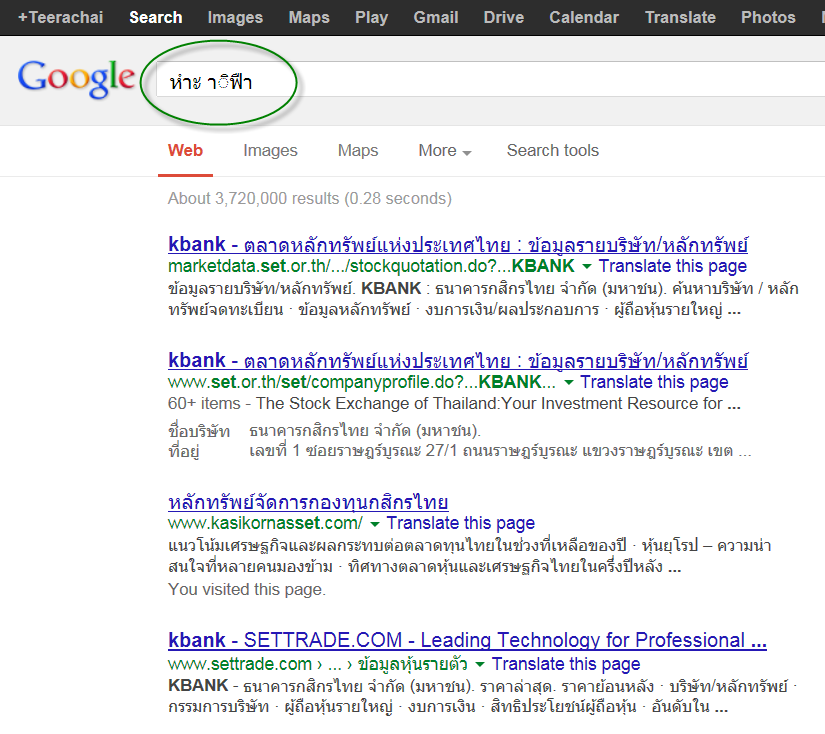Click the www.kasikornasset.com/ green URL

click(265, 524)
